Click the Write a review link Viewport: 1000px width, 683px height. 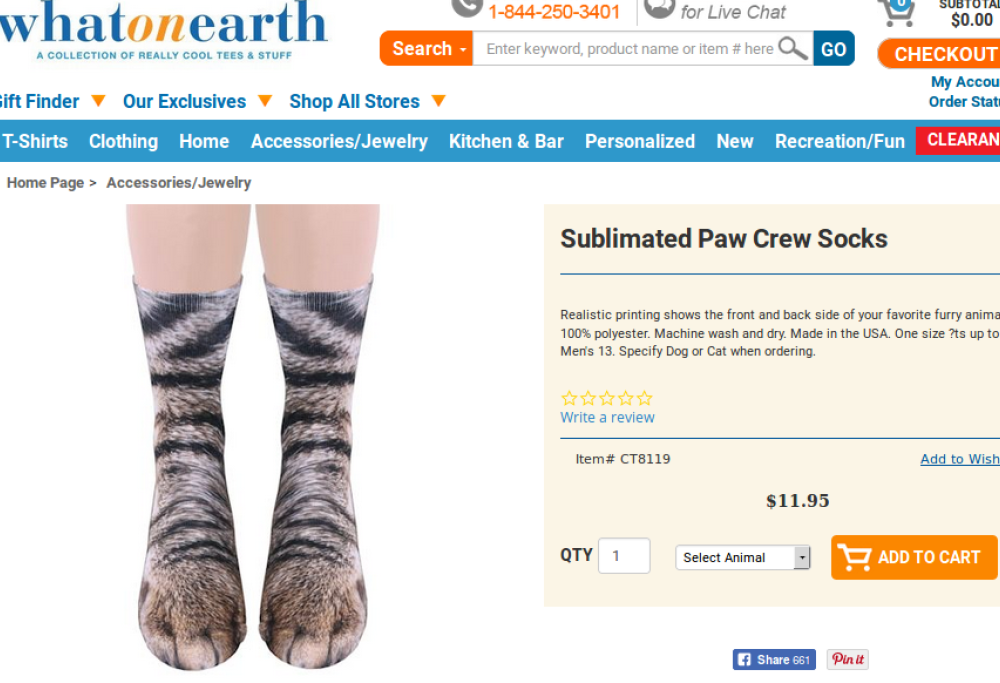click(x=607, y=417)
